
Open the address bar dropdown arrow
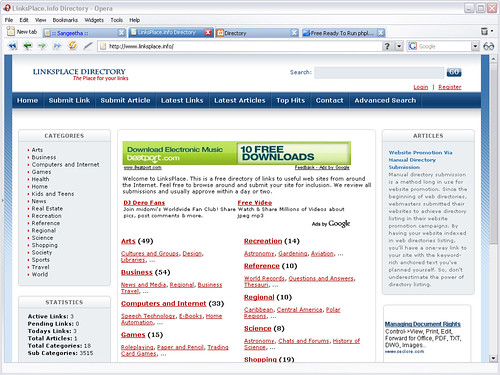pyautogui.click(x=399, y=46)
